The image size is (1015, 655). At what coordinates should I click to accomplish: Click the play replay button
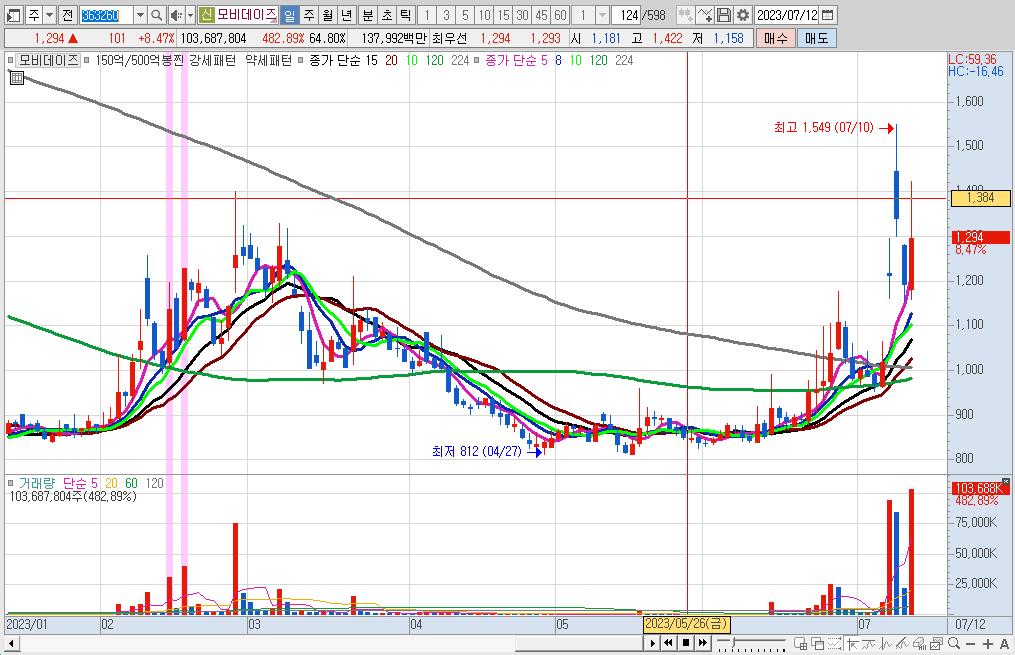point(652,643)
